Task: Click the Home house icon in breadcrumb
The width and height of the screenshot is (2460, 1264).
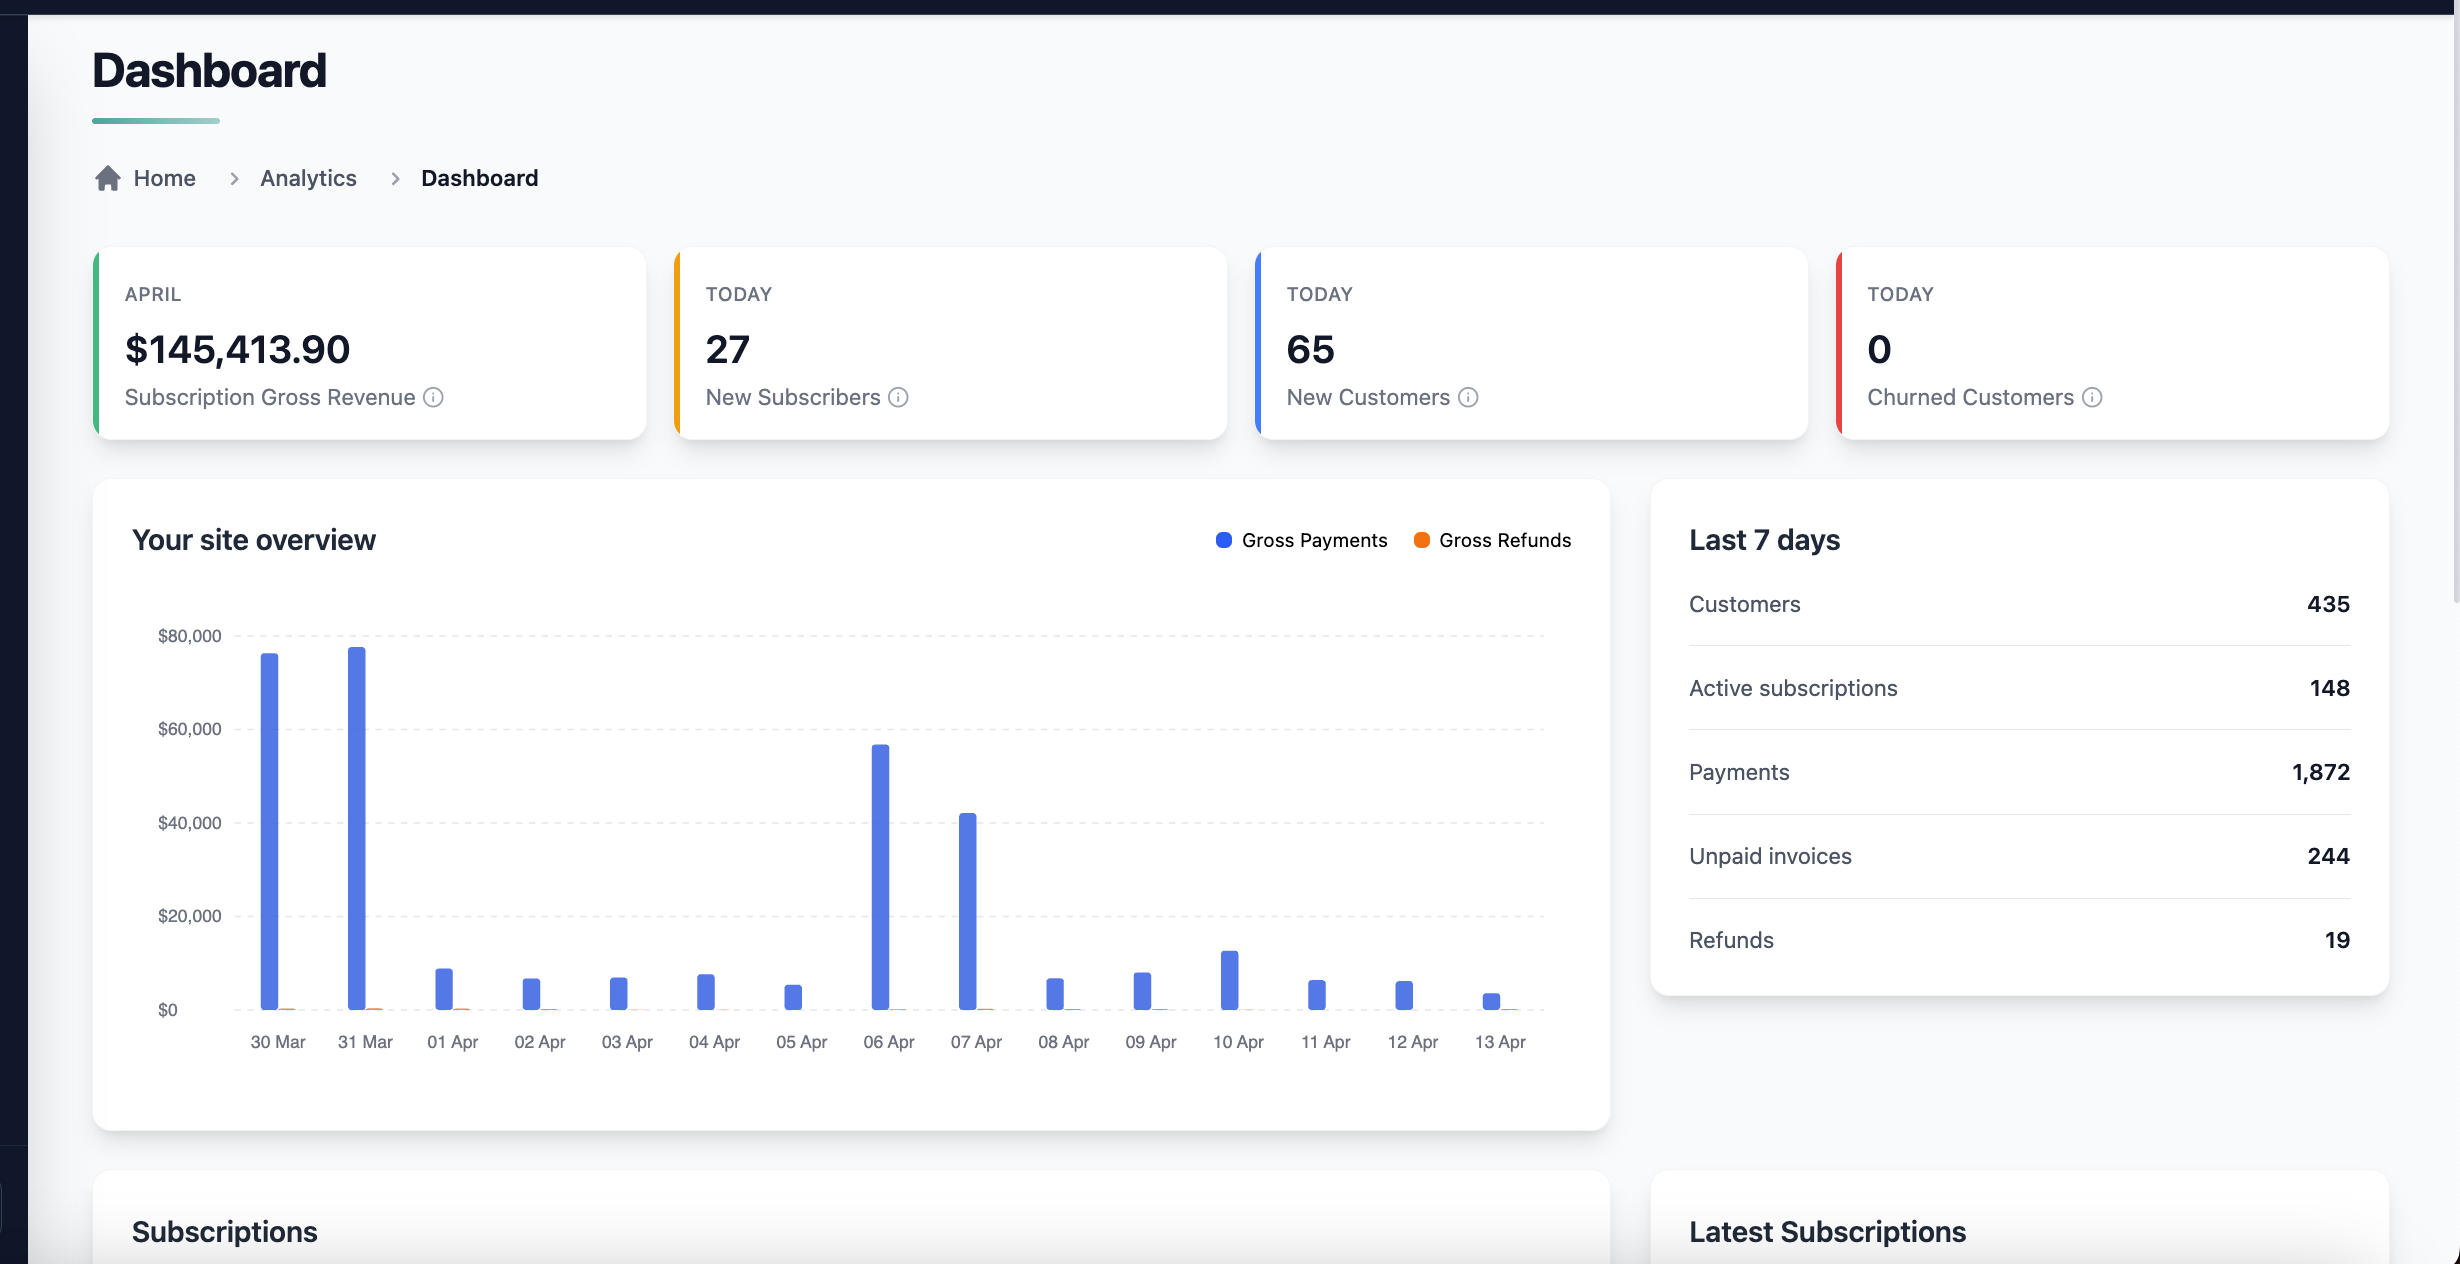Action: [x=108, y=178]
